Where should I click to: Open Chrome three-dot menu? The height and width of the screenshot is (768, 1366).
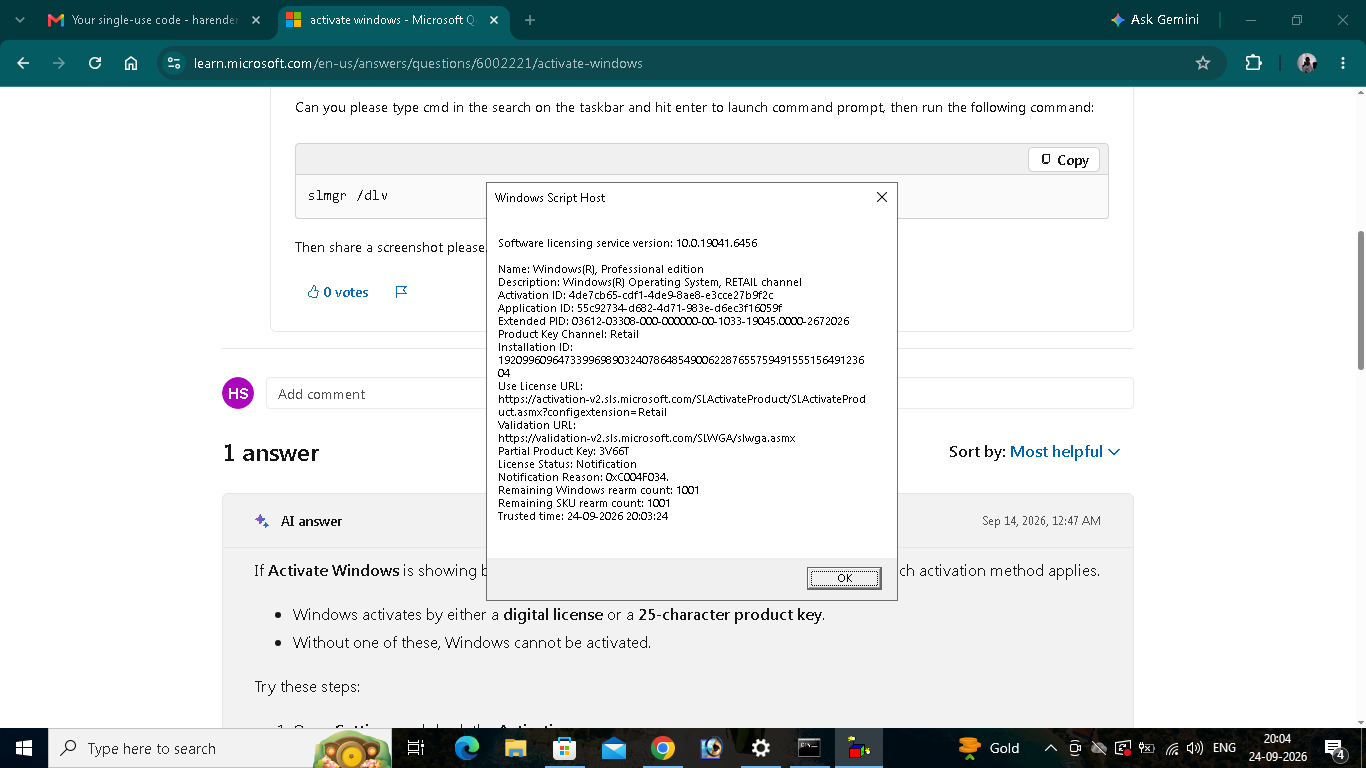pos(1342,63)
